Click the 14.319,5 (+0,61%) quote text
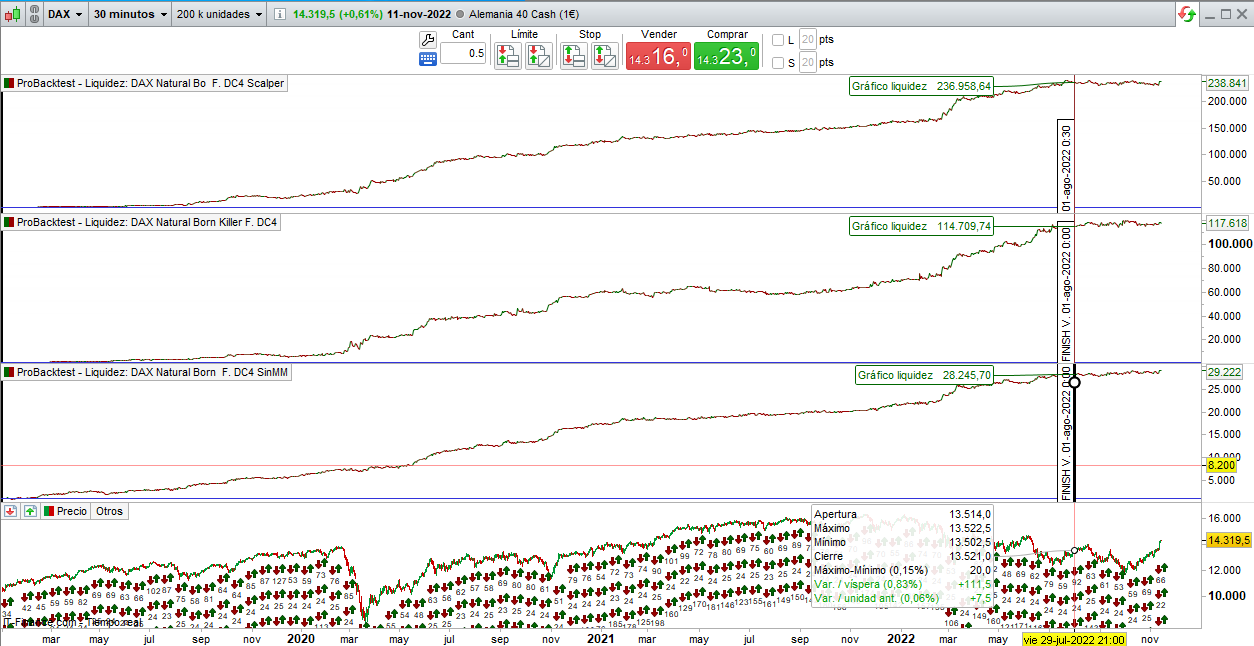 (338, 15)
